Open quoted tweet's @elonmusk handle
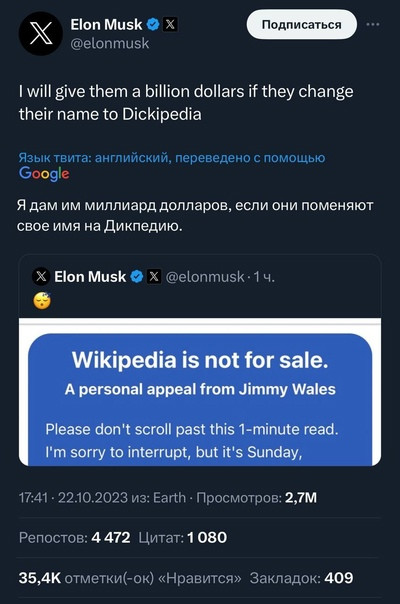This screenshot has width=400, height=604. pyautogui.click(x=205, y=277)
